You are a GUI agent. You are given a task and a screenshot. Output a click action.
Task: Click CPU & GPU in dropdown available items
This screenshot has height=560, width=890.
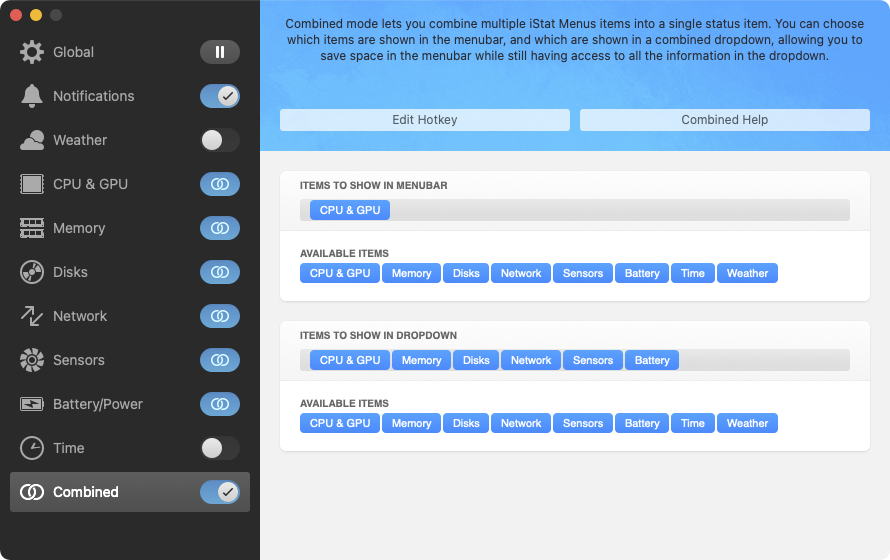340,423
